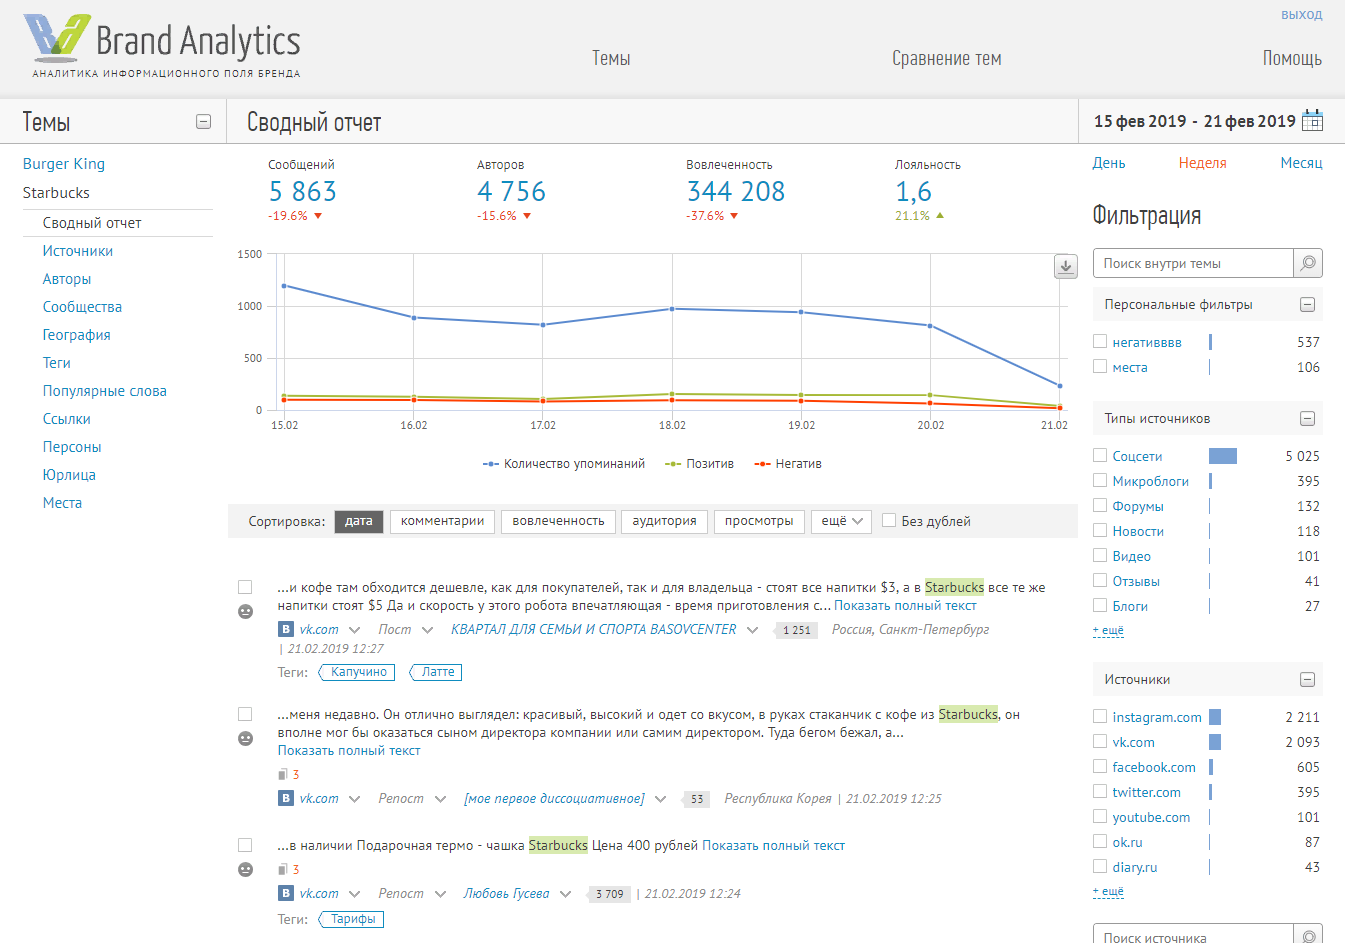Click the green up arrow under Лояльность
1345x943 pixels.
[x=940, y=215]
